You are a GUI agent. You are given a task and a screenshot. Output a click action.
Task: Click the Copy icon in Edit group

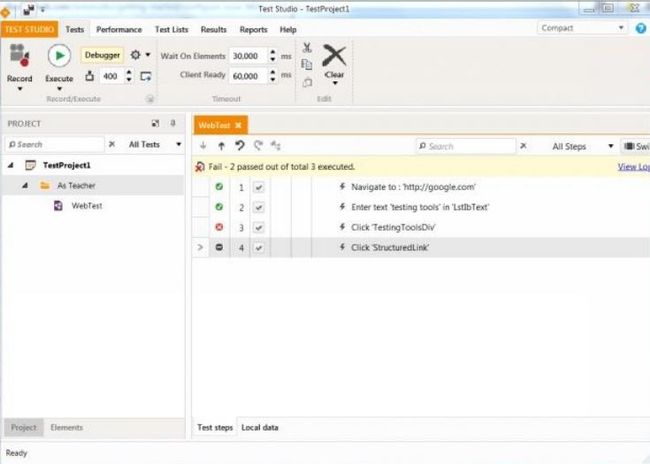click(x=307, y=65)
